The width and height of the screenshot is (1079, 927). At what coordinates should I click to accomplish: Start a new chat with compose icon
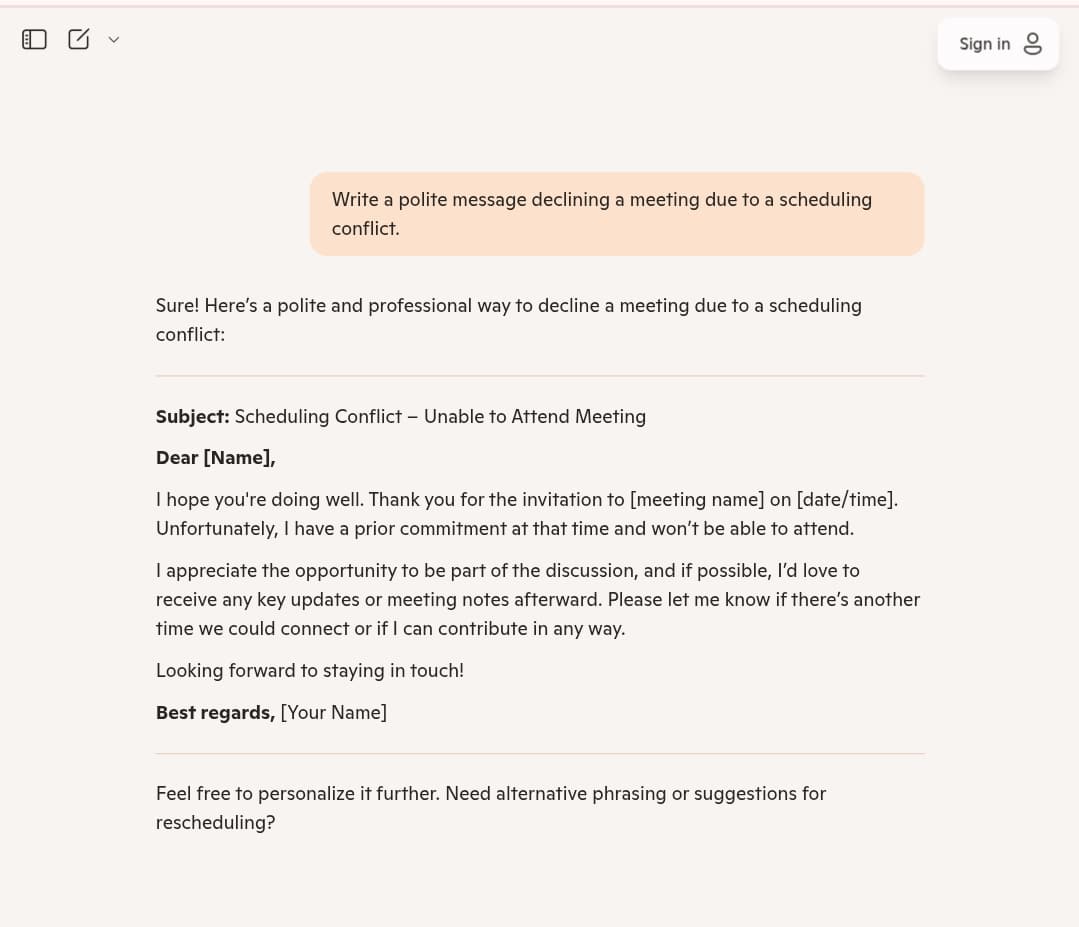[x=79, y=39]
